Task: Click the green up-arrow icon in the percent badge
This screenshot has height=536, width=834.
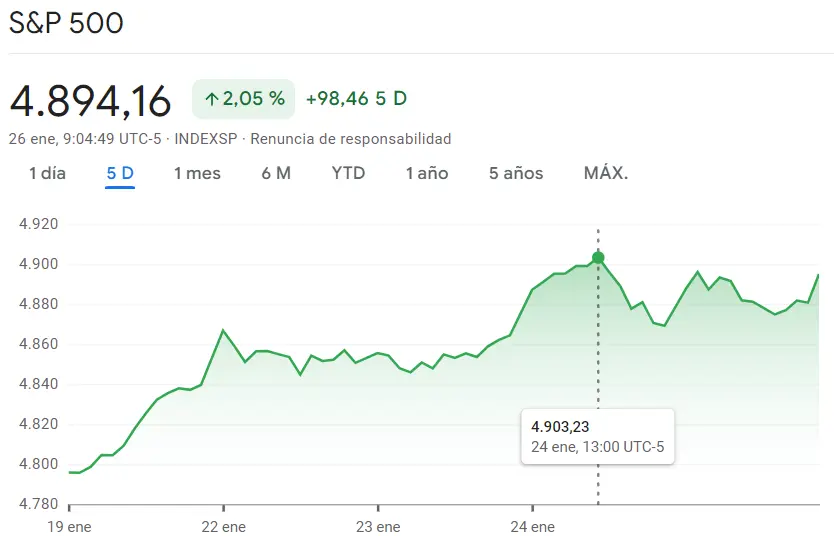Action: 211,99
